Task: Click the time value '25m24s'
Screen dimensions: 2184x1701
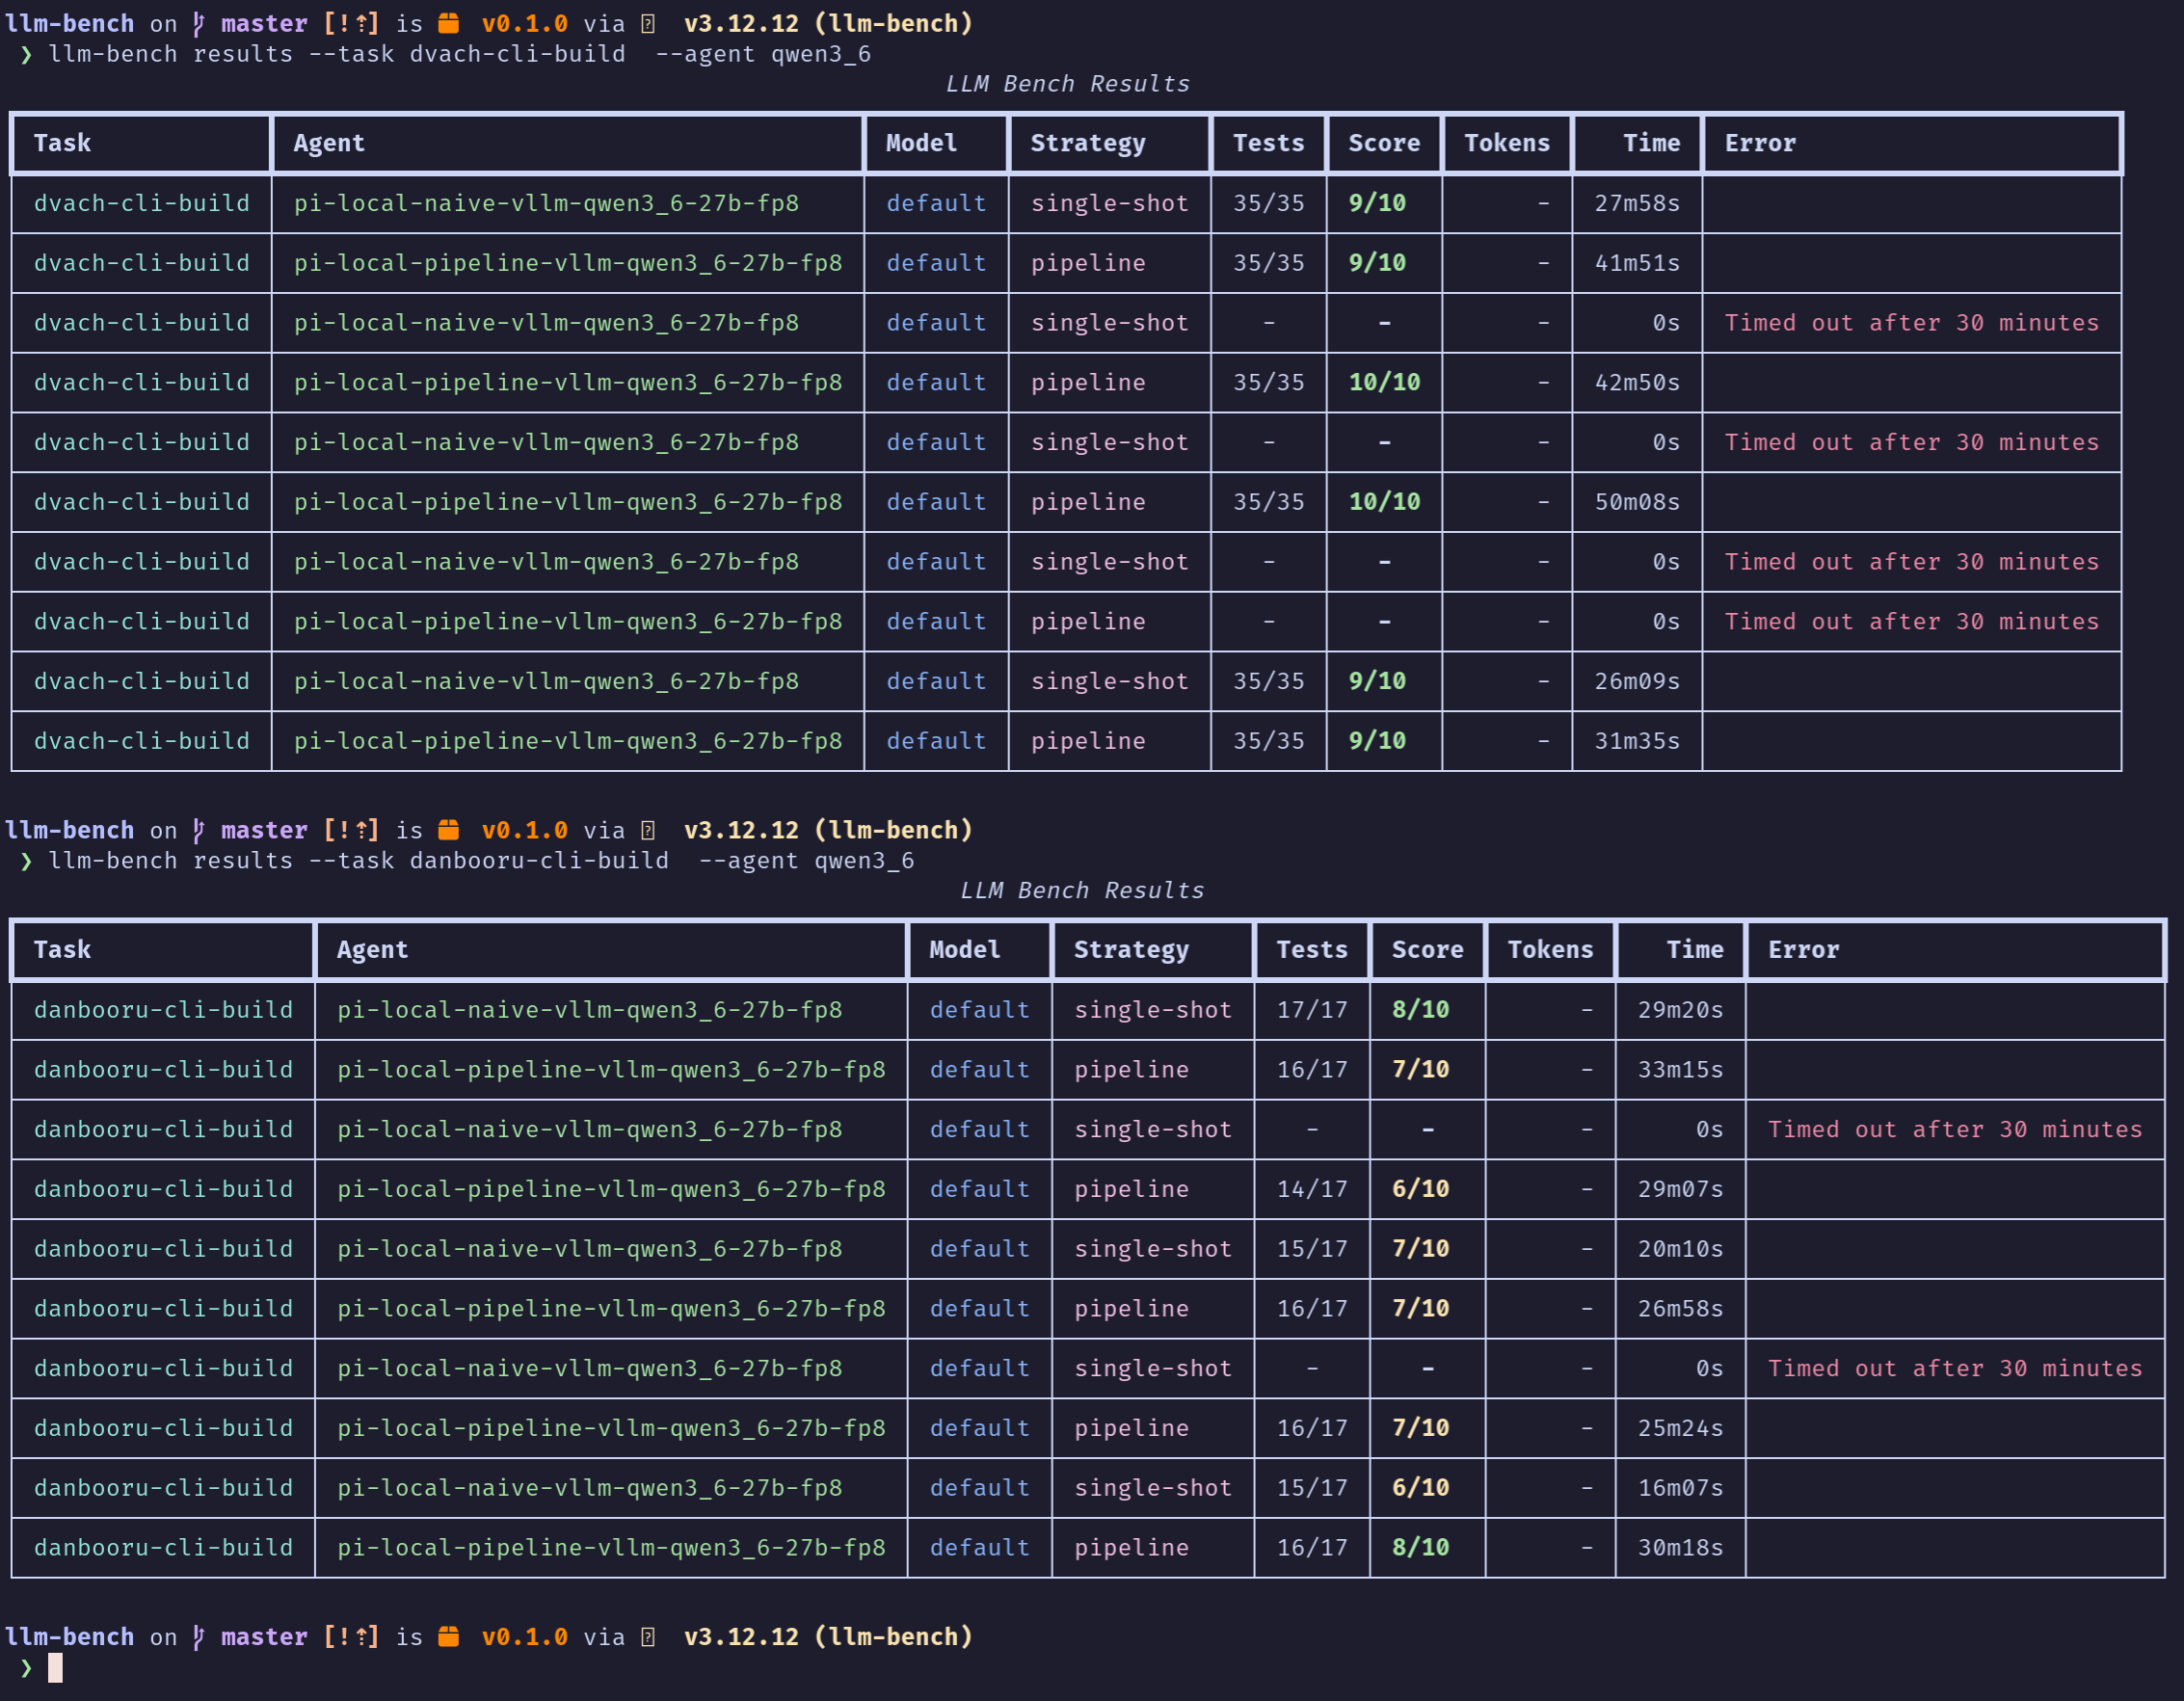Action: pos(1681,1428)
